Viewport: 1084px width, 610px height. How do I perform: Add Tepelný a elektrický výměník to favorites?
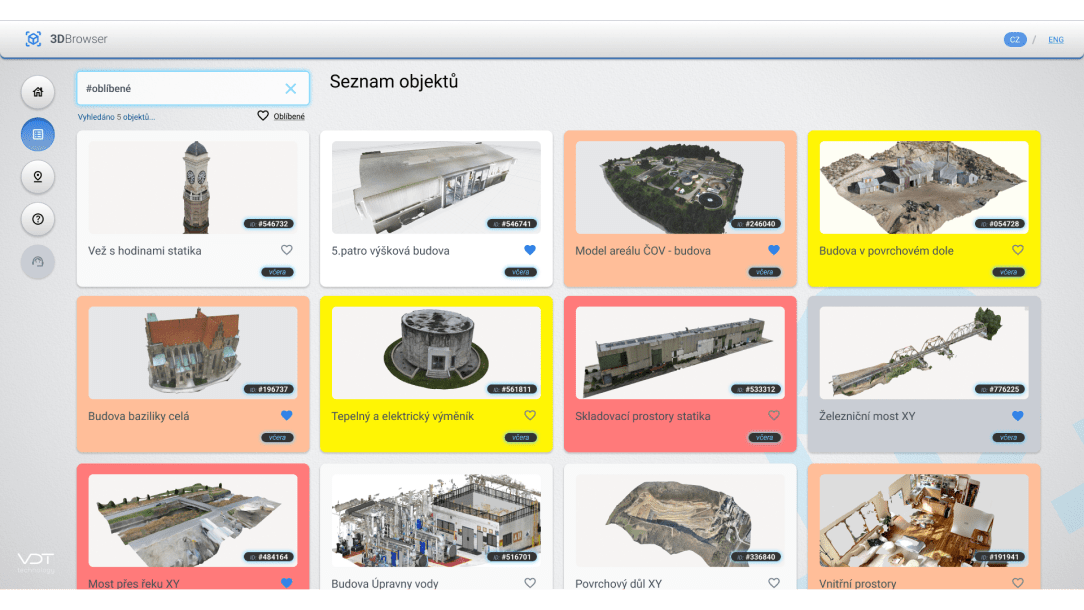(530, 415)
